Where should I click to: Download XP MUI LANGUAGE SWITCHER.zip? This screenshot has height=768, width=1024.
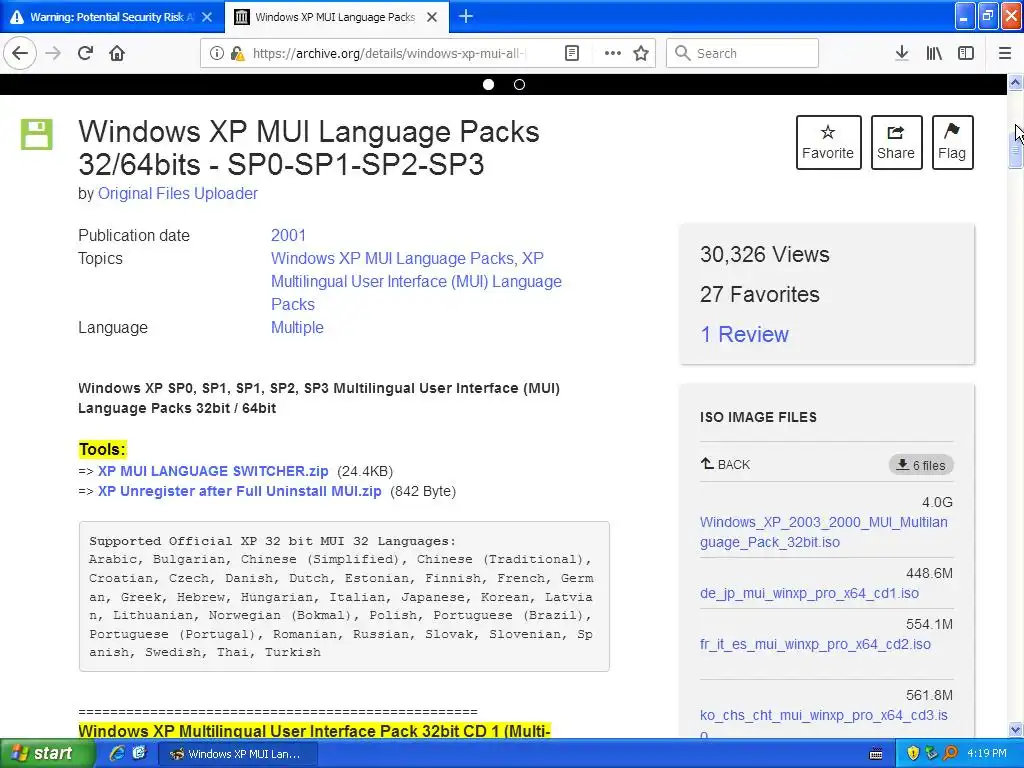coord(213,471)
